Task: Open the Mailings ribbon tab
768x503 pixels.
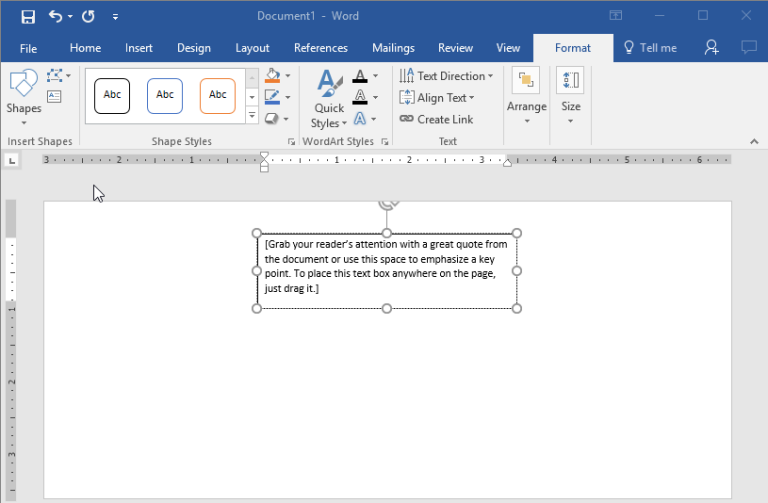Action: [x=393, y=48]
